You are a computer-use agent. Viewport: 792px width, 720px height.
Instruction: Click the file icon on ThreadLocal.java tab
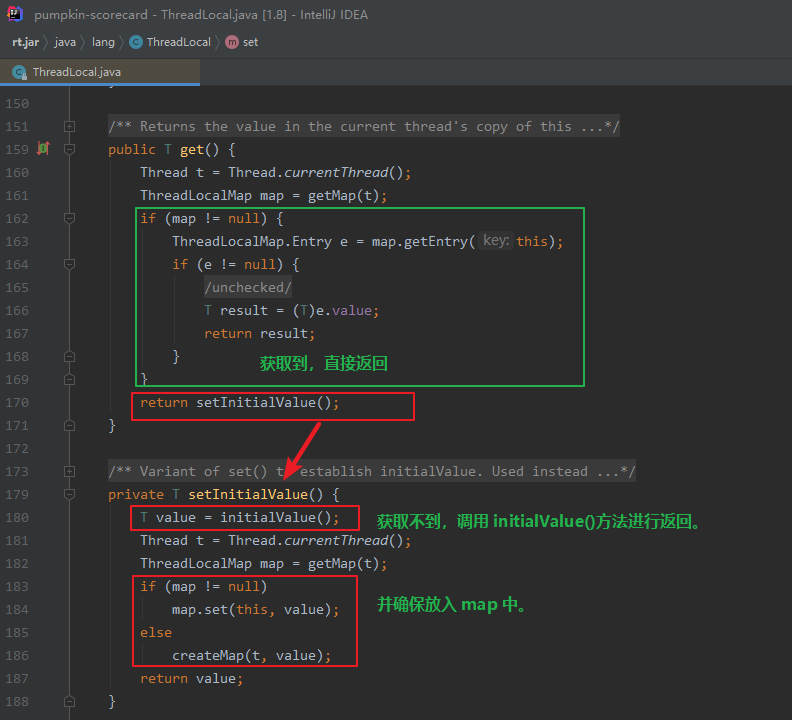pos(19,72)
